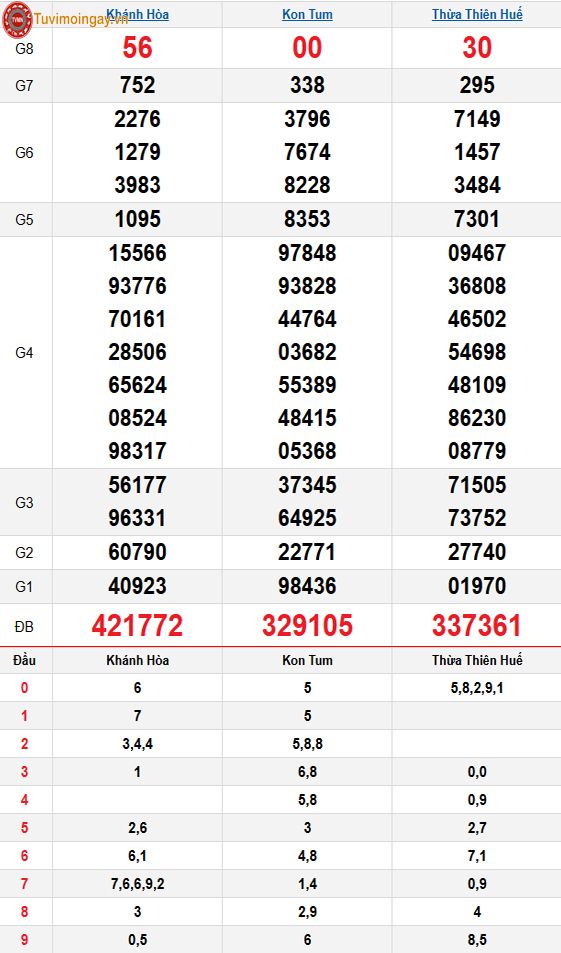
Task: Click Huế tail values 5,8,2,9,1
Action: [x=477, y=688]
